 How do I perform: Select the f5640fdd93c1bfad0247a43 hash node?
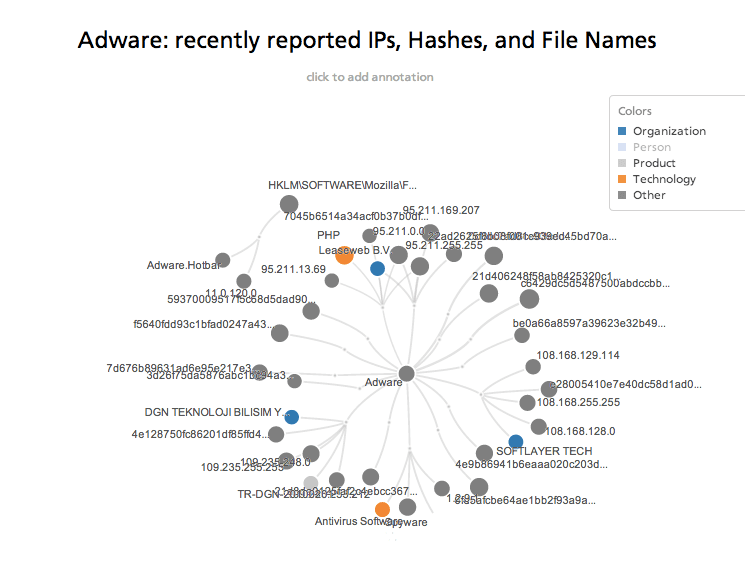(280, 333)
